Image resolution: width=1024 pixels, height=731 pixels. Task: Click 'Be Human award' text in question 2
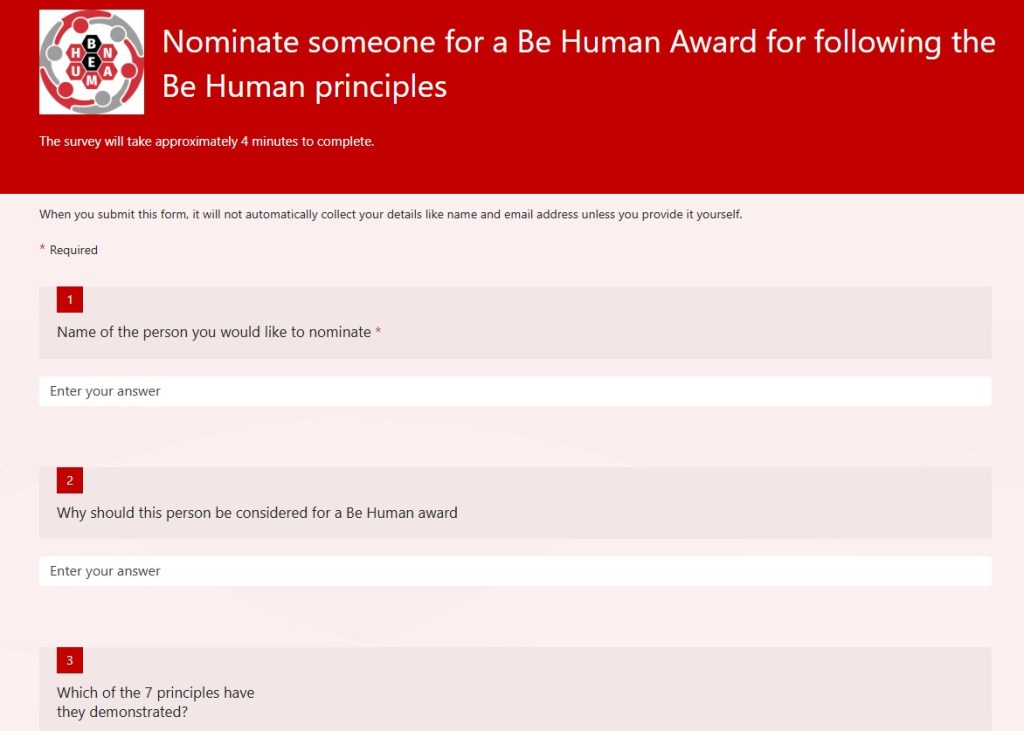click(x=402, y=513)
